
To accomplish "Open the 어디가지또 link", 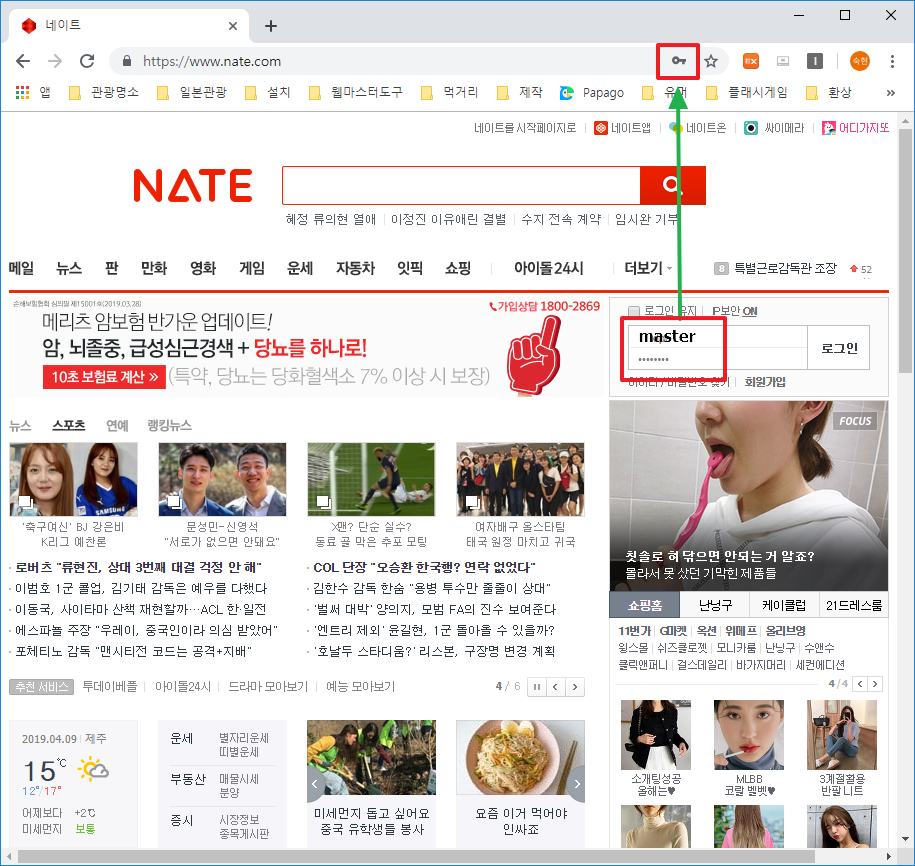I will [855, 128].
